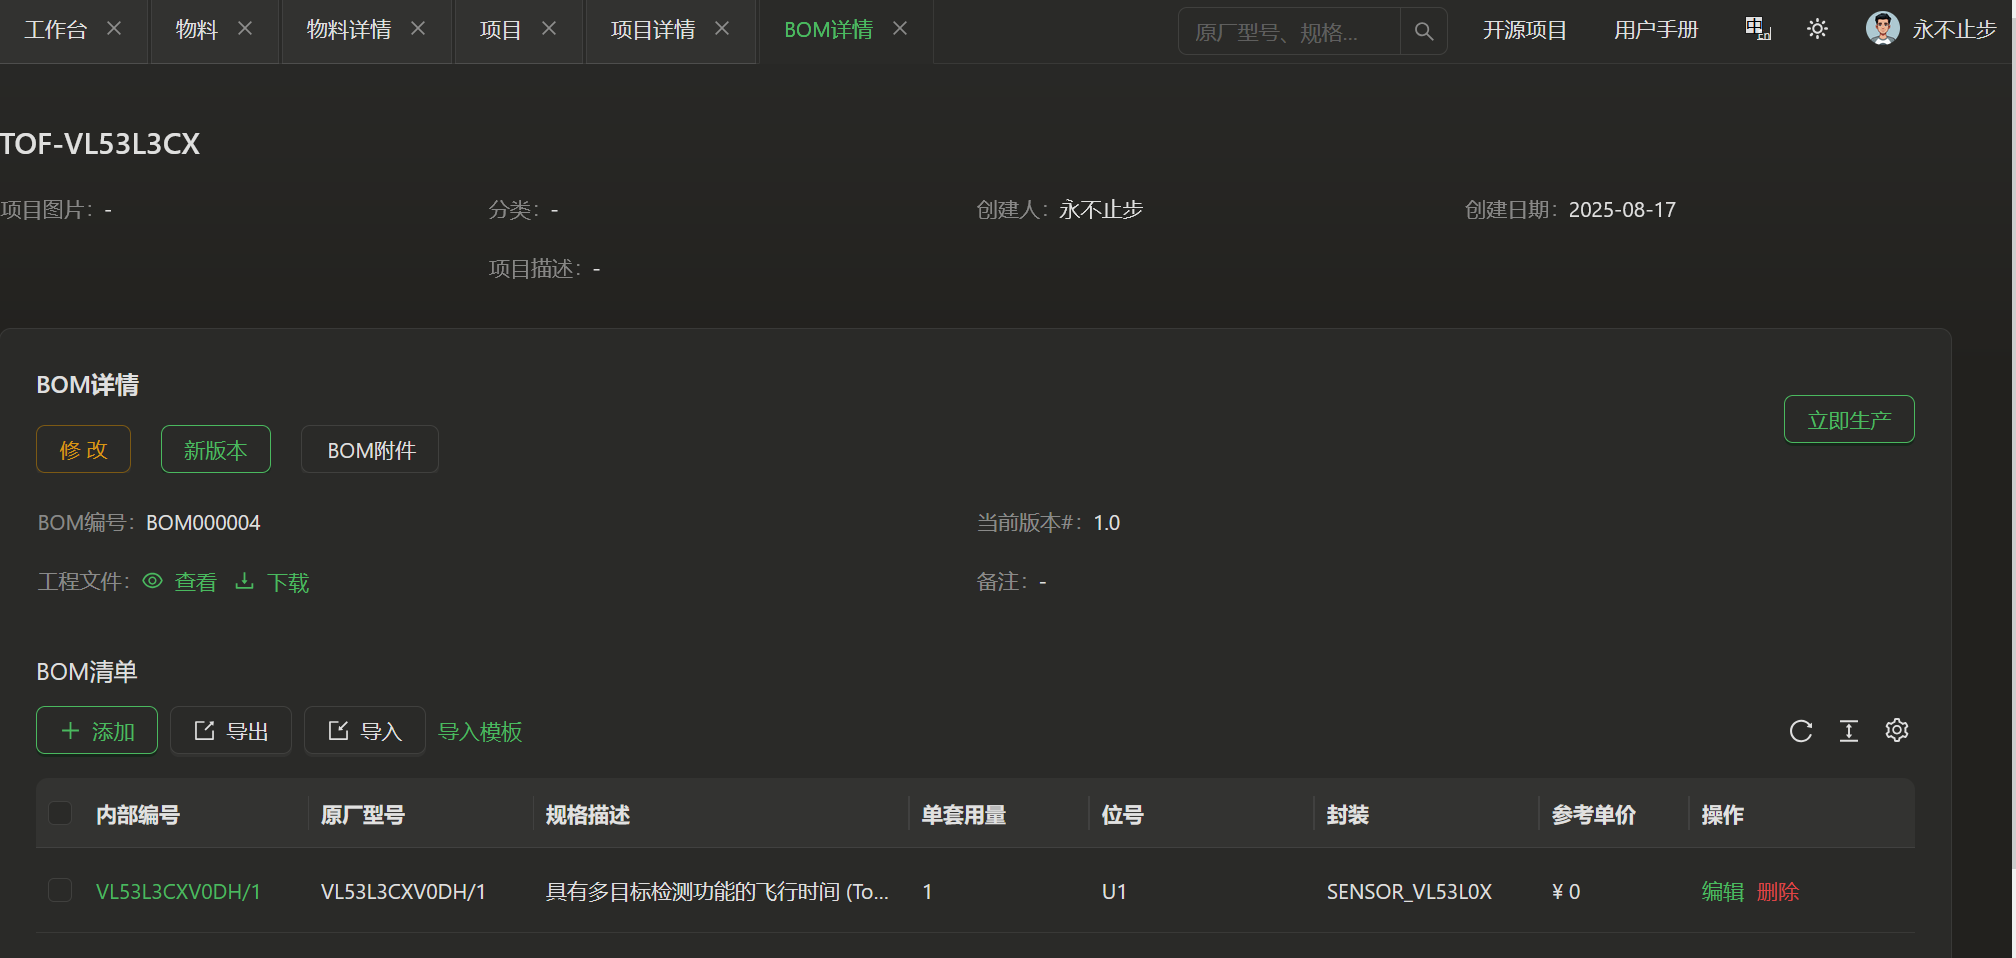Image resolution: width=2016 pixels, height=958 pixels.
Task: Select all rows with header checkbox
Action: (60, 813)
